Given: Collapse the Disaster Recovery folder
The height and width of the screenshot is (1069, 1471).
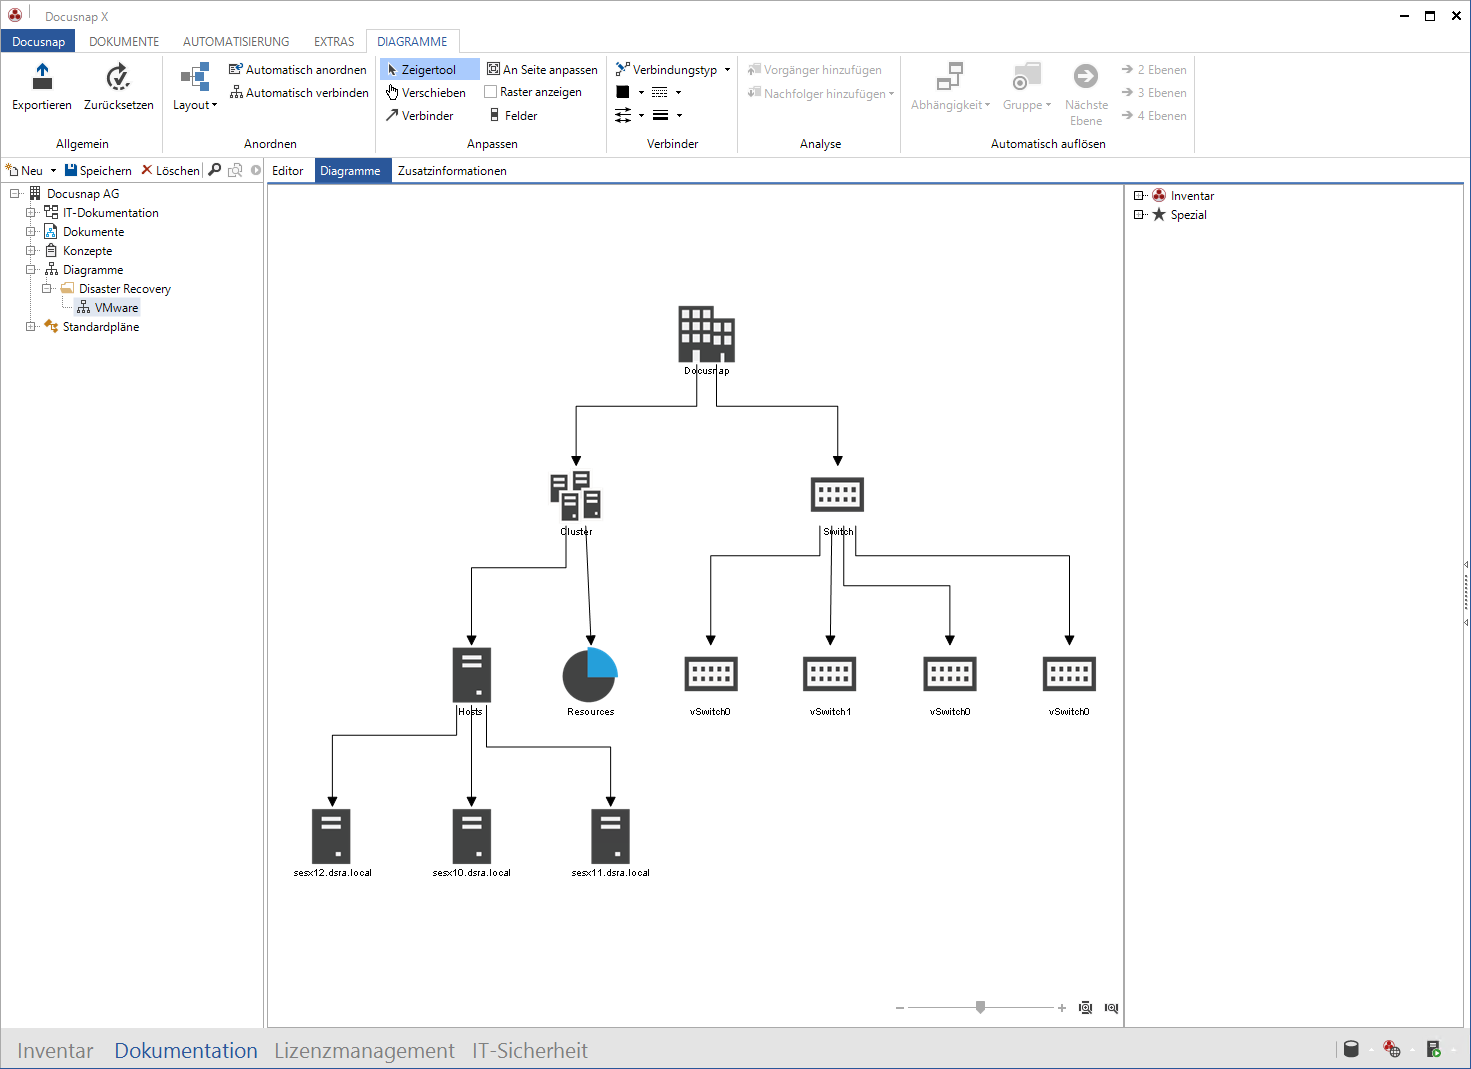Looking at the screenshot, I should (47, 289).
